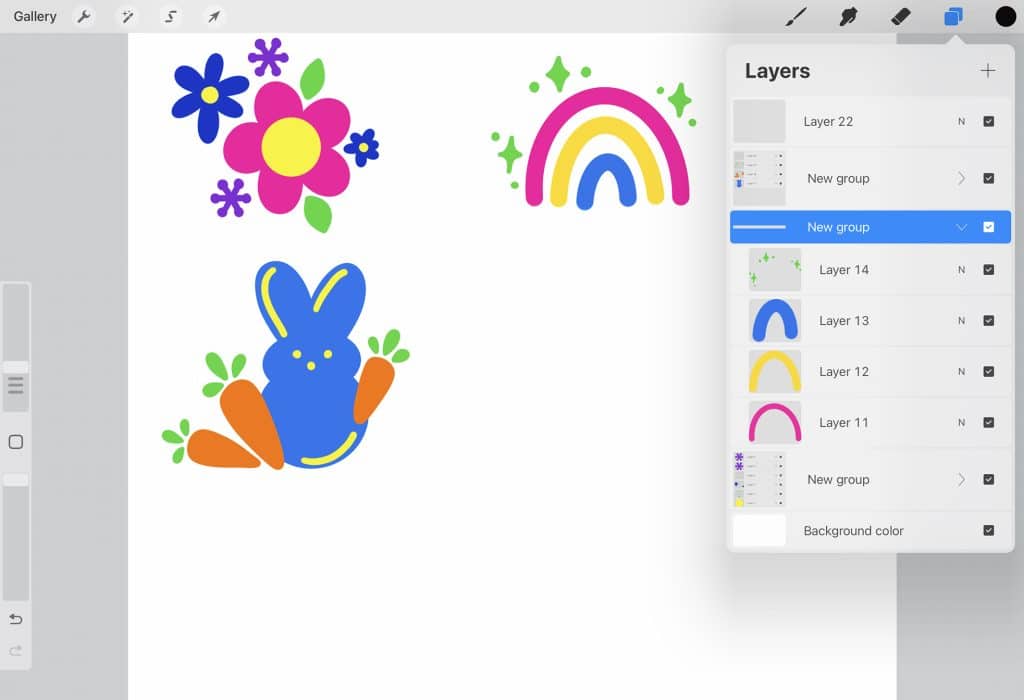The height and width of the screenshot is (700, 1024).
Task: Hide Layer 11 pink arch
Action: (989, 422)
